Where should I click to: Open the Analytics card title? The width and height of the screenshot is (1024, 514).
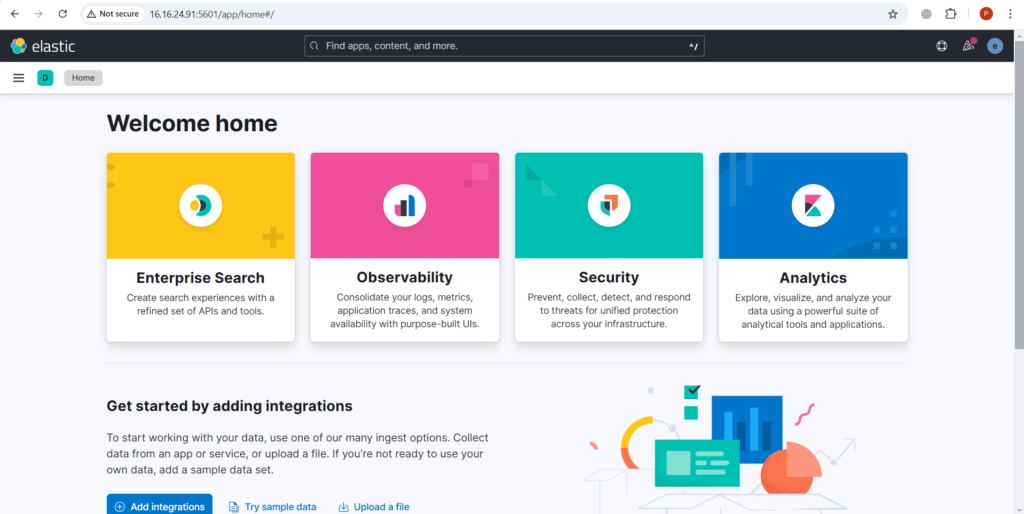[x=813, y=278]
